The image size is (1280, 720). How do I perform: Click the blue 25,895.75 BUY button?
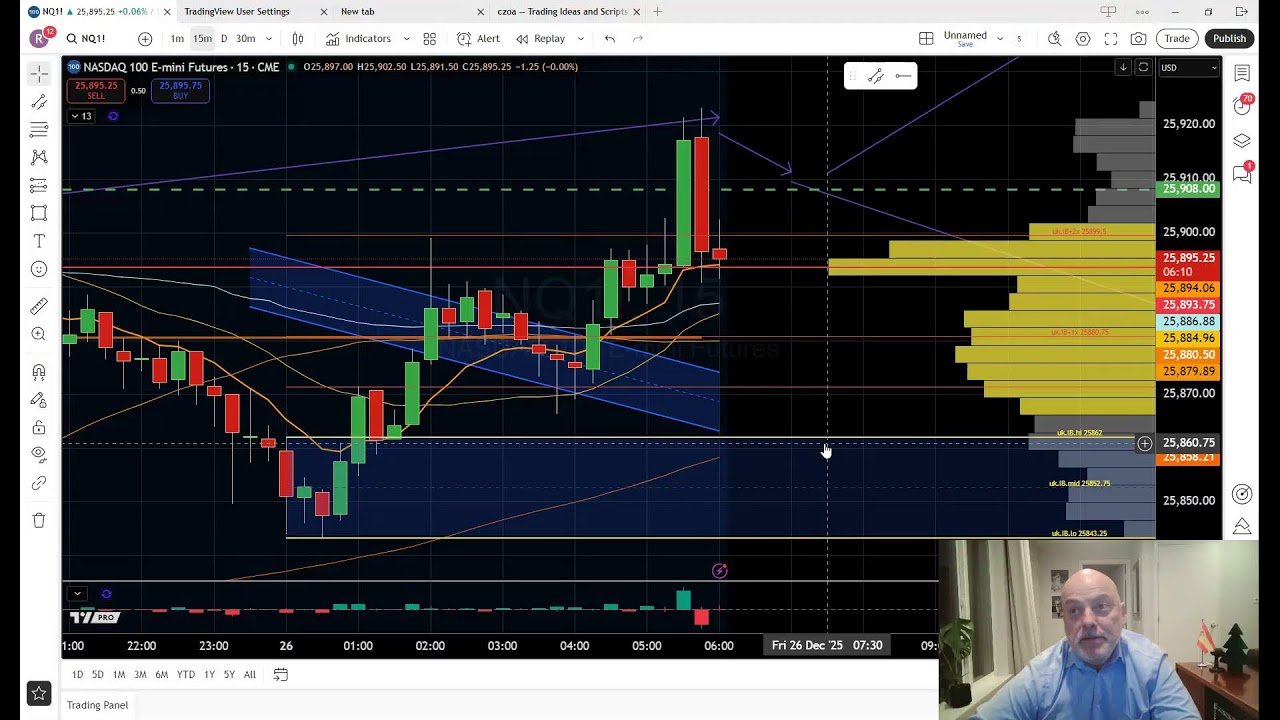(x=180, y=90)
